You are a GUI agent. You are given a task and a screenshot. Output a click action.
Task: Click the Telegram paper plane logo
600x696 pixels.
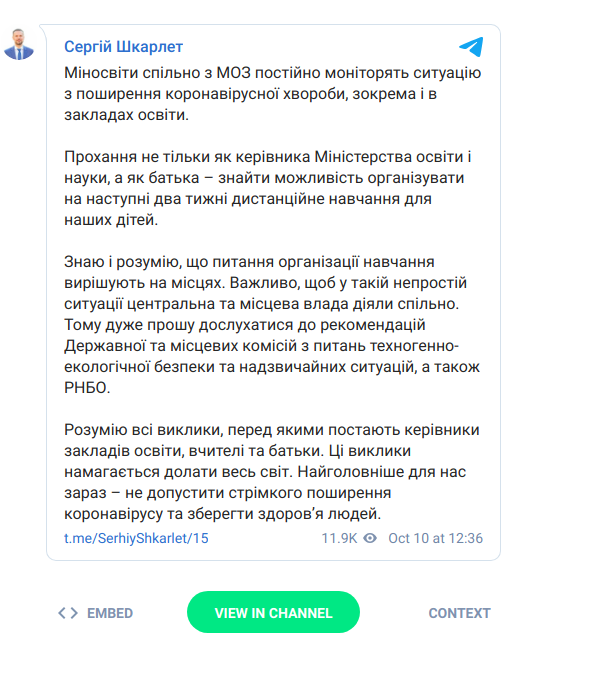(x=471, y=47)
